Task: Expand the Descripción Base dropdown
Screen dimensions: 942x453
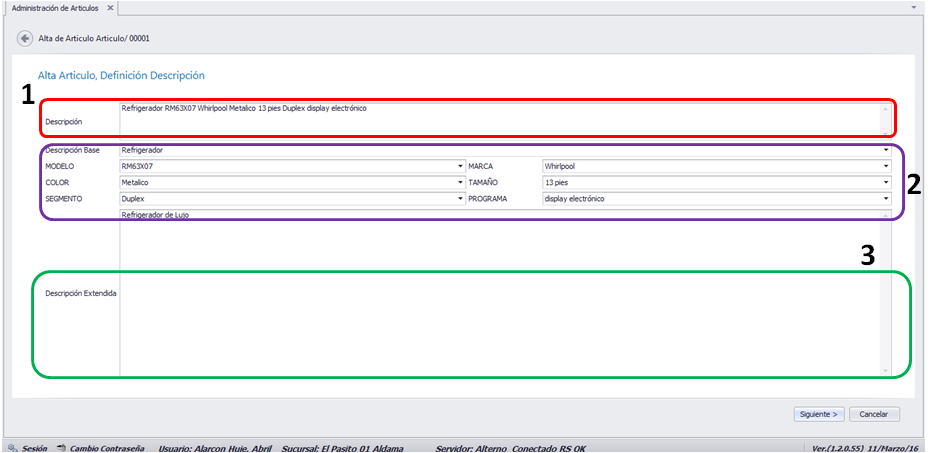Action: point(886,150)
